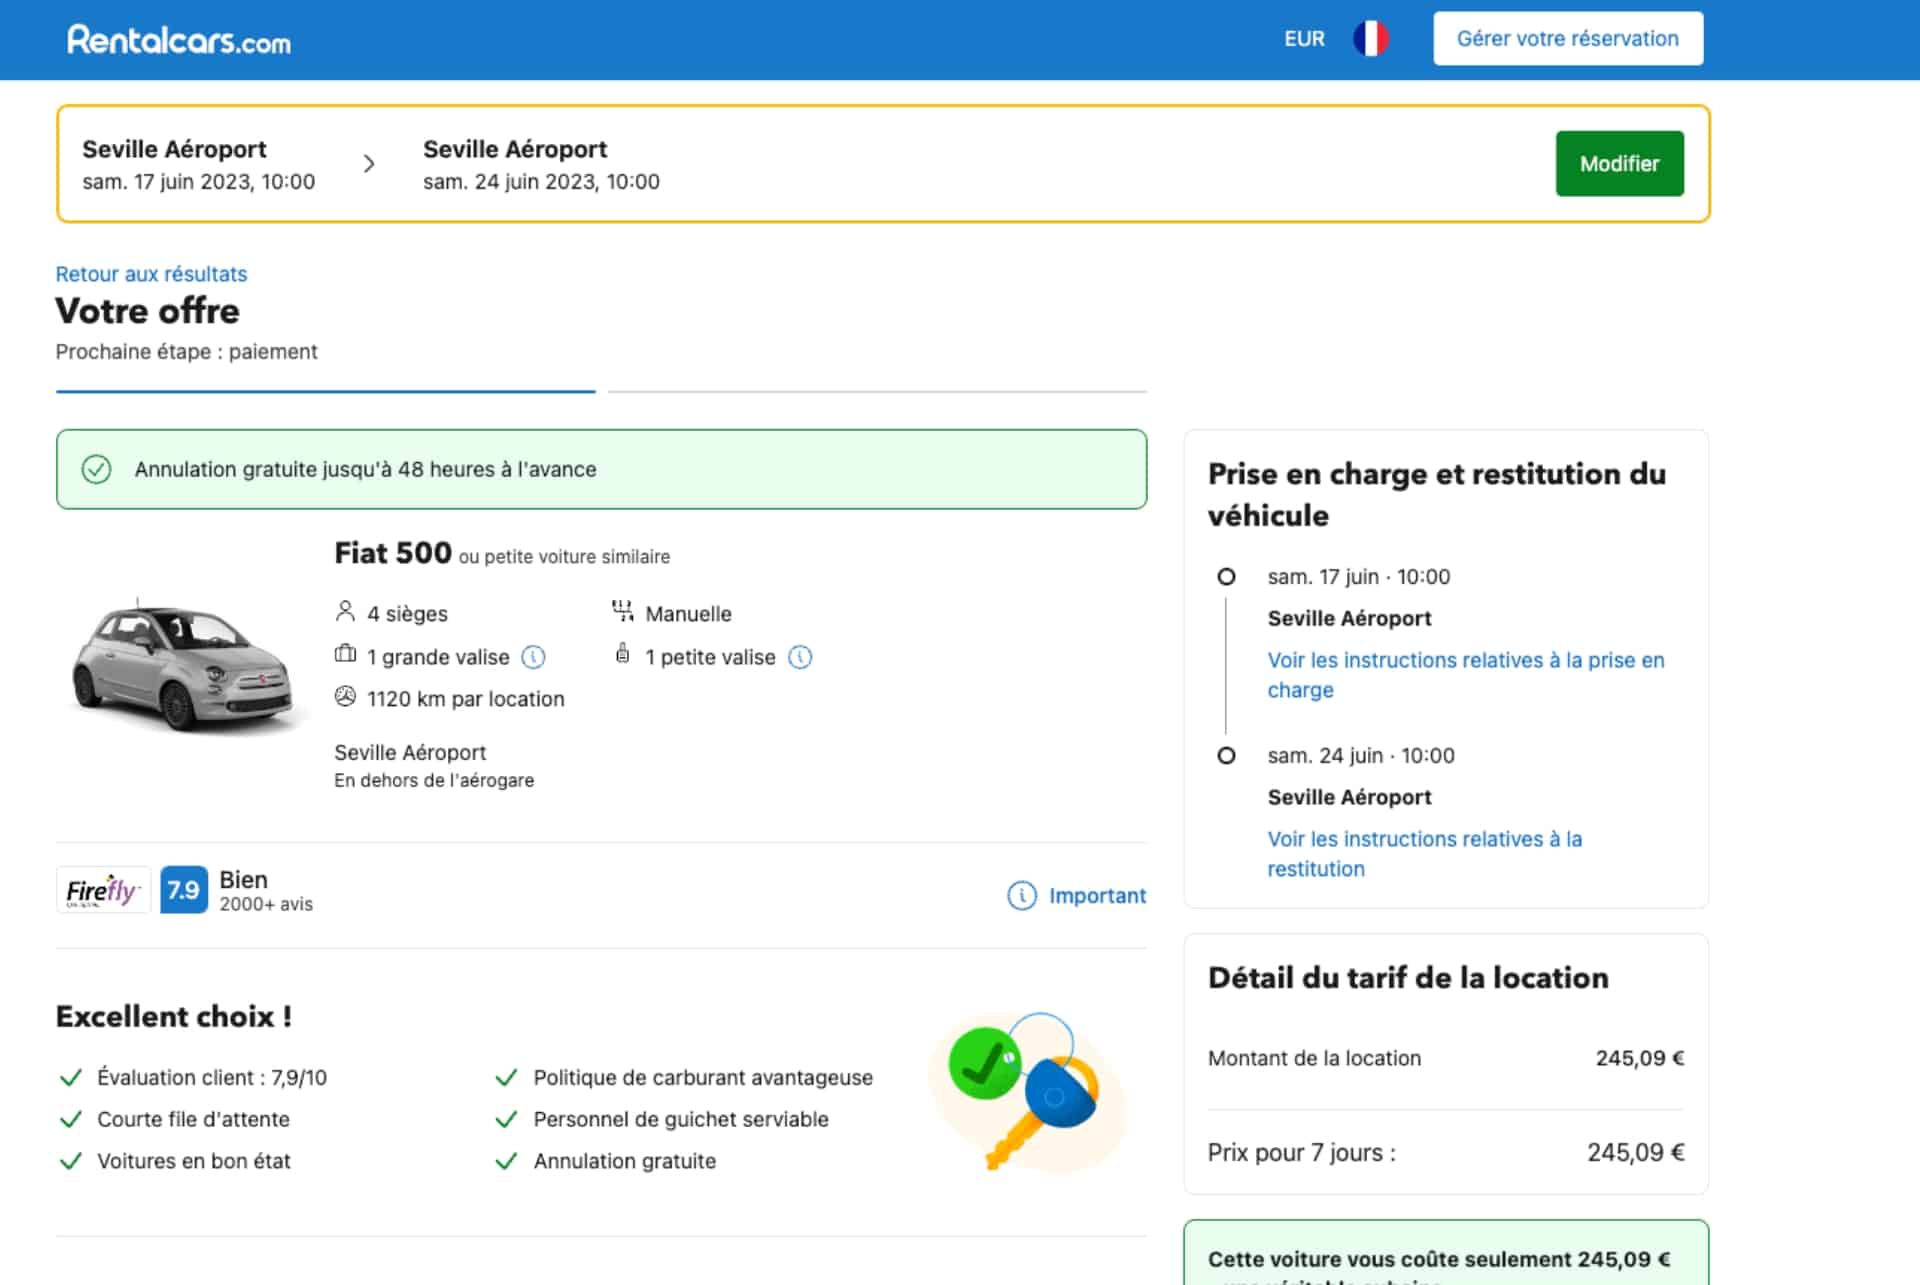Click the seats person icon

pos(345,611)
